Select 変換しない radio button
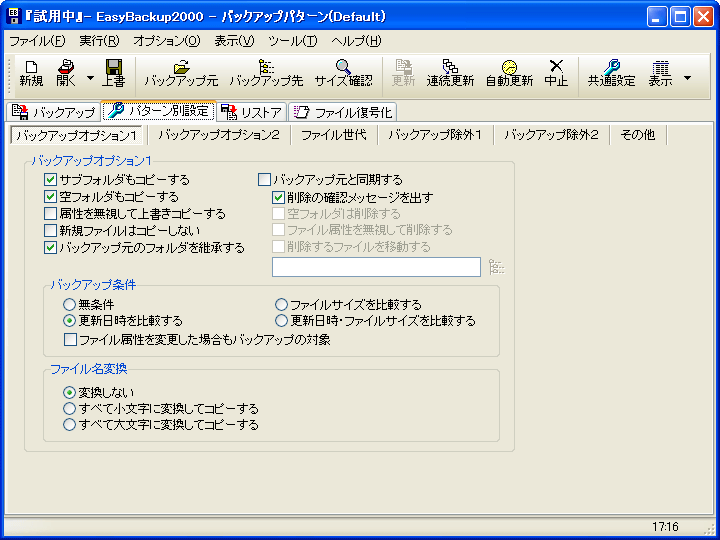This screenshot has width=720, height=540. tap(69, 393)
